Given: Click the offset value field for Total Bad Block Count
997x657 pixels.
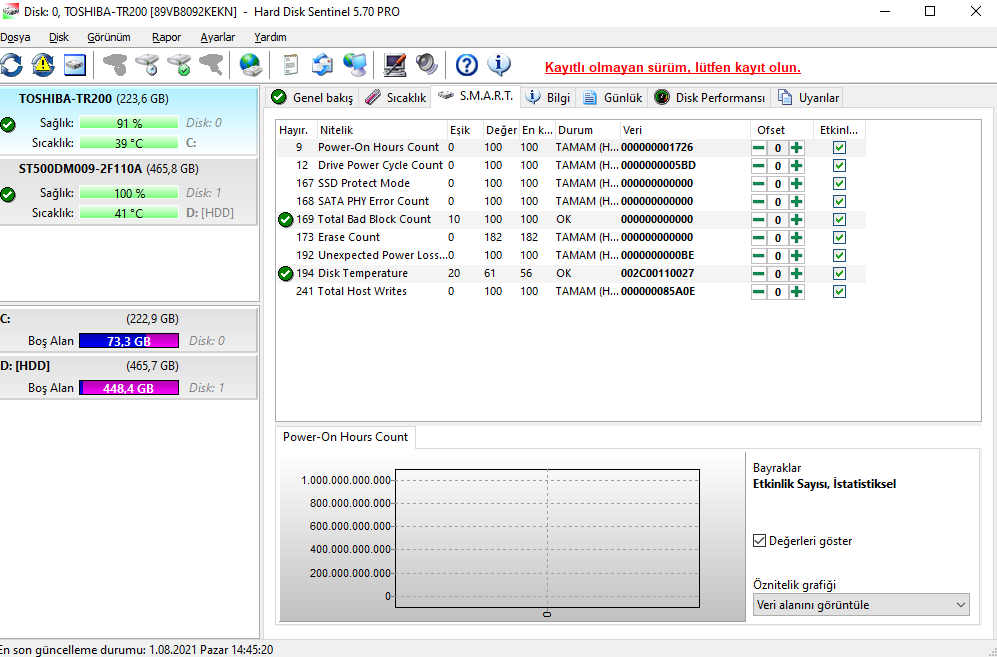Looking at the screenshot, I should click(x=778, y=220).
